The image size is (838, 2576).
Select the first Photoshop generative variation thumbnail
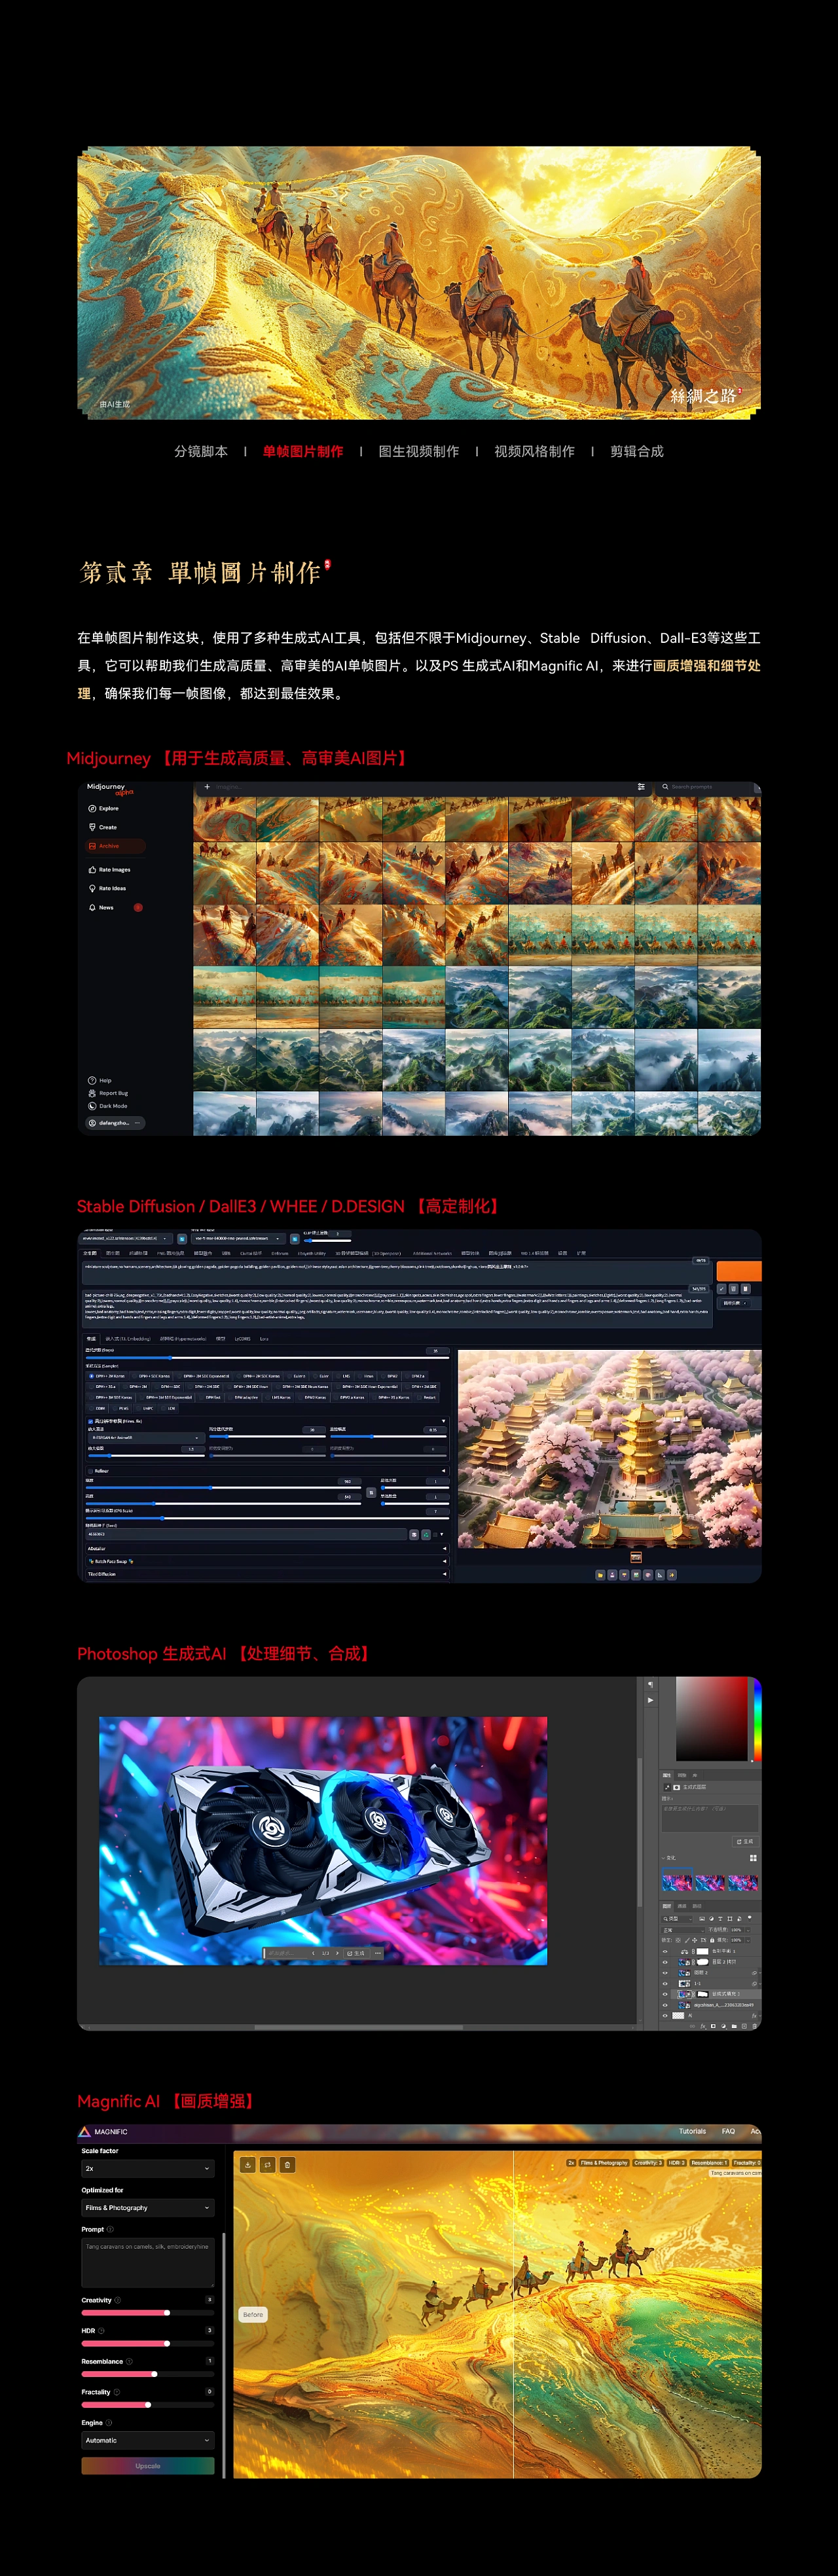click(x=677, y=1880)
